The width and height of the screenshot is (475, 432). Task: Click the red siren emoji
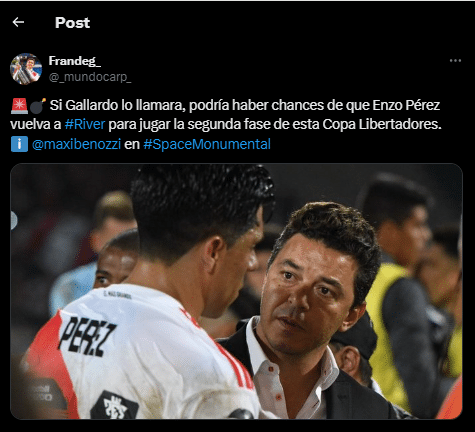(19, 106)
